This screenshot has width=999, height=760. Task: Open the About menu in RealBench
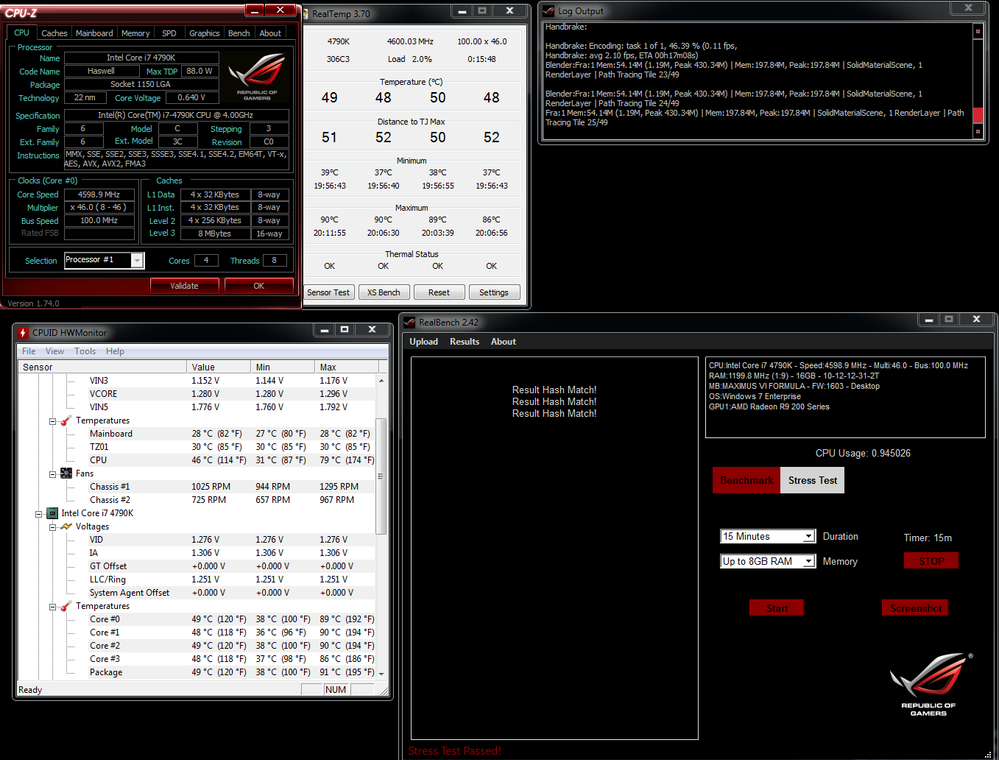click(x=503, y=341)
